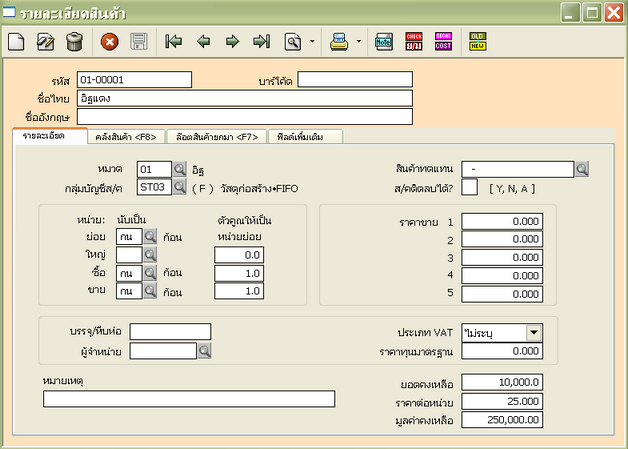This screenshot has height=449, width=628.
Task: Expand the print options dropdown arrow
Action: click(359, 43)
